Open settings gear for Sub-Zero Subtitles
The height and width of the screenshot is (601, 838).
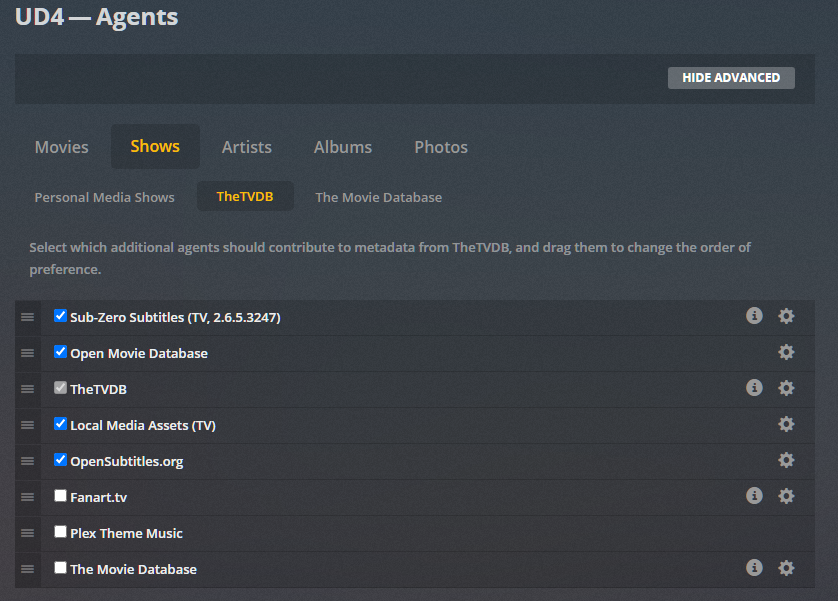[786, 316]
